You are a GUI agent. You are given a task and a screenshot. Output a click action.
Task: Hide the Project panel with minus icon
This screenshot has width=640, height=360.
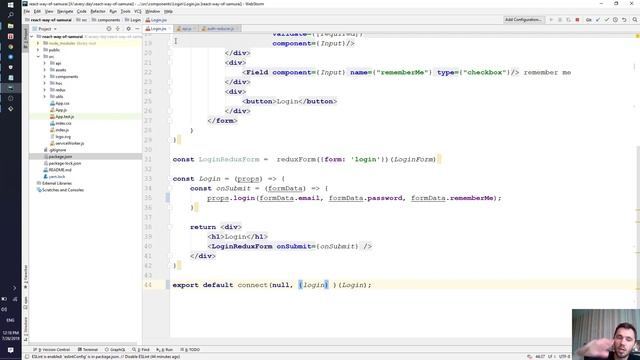click(137, 29)
